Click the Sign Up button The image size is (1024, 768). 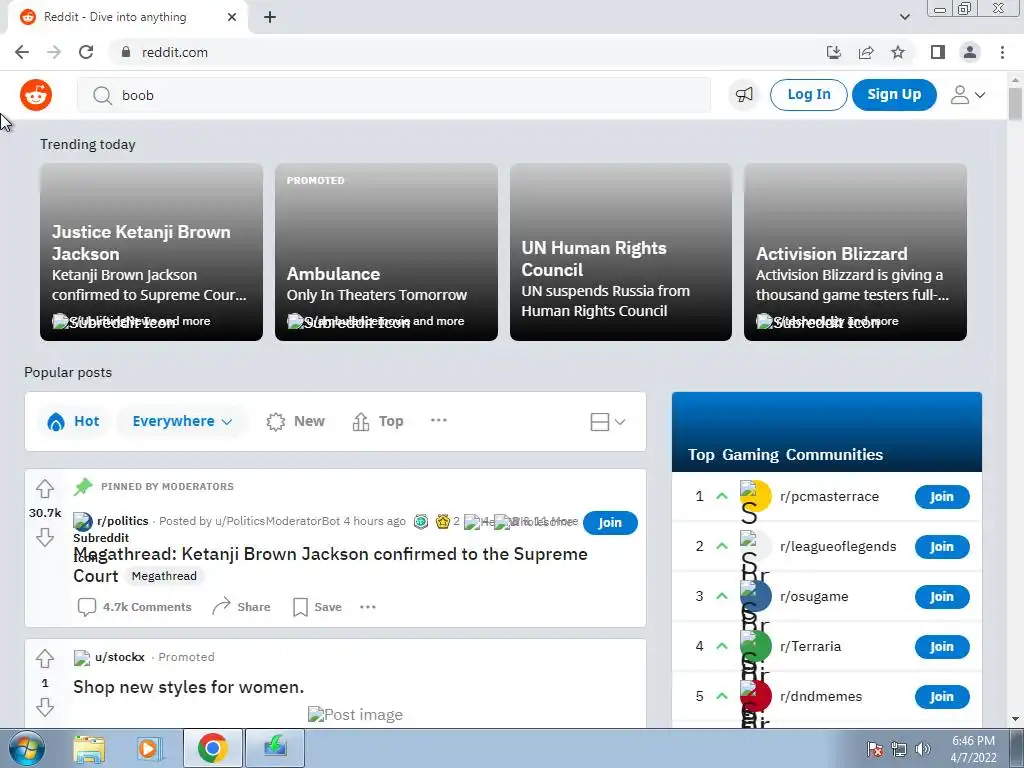click(894, 95)
